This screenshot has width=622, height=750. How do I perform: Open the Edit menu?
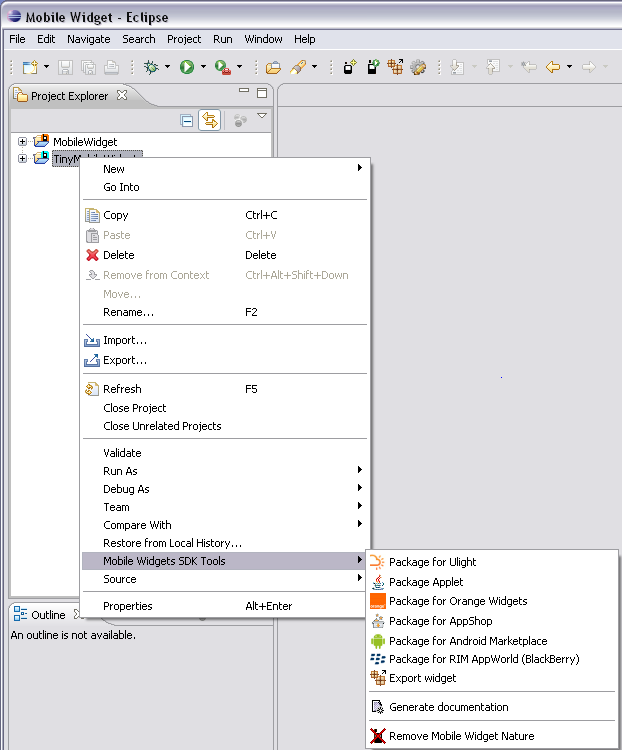(x=46, y=39)
